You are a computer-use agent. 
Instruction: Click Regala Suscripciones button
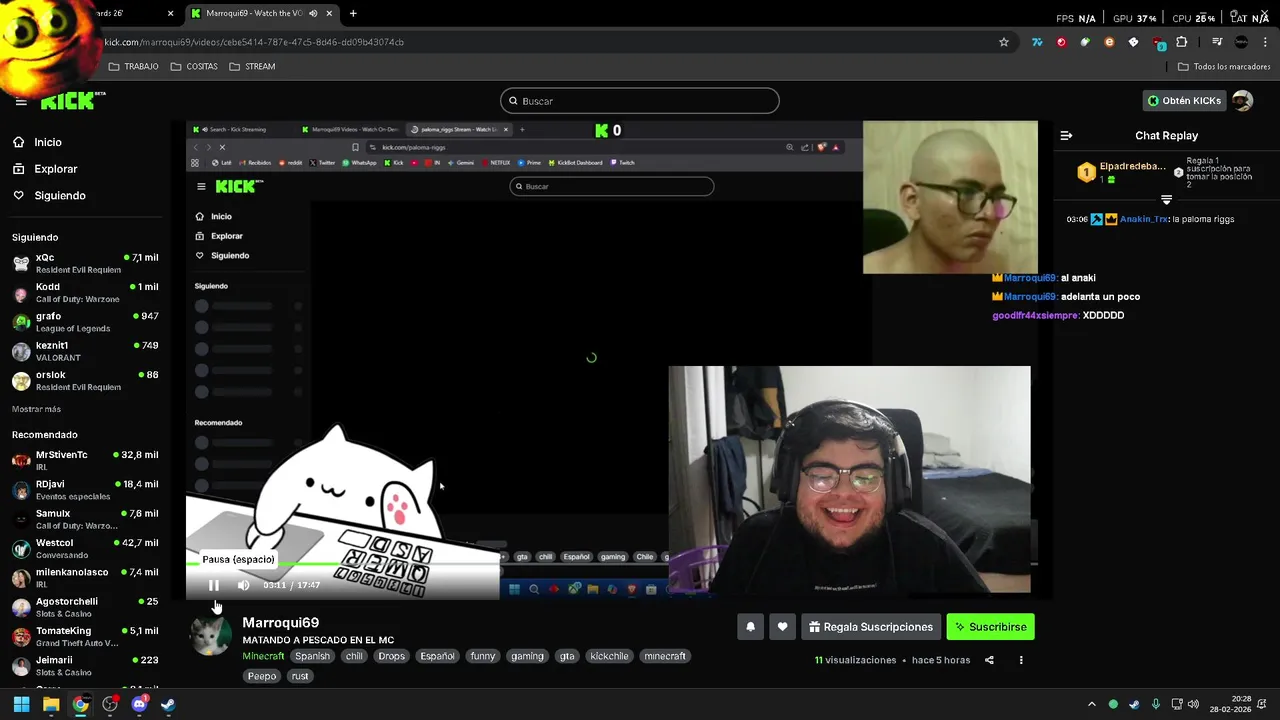(x=871, y=627)
